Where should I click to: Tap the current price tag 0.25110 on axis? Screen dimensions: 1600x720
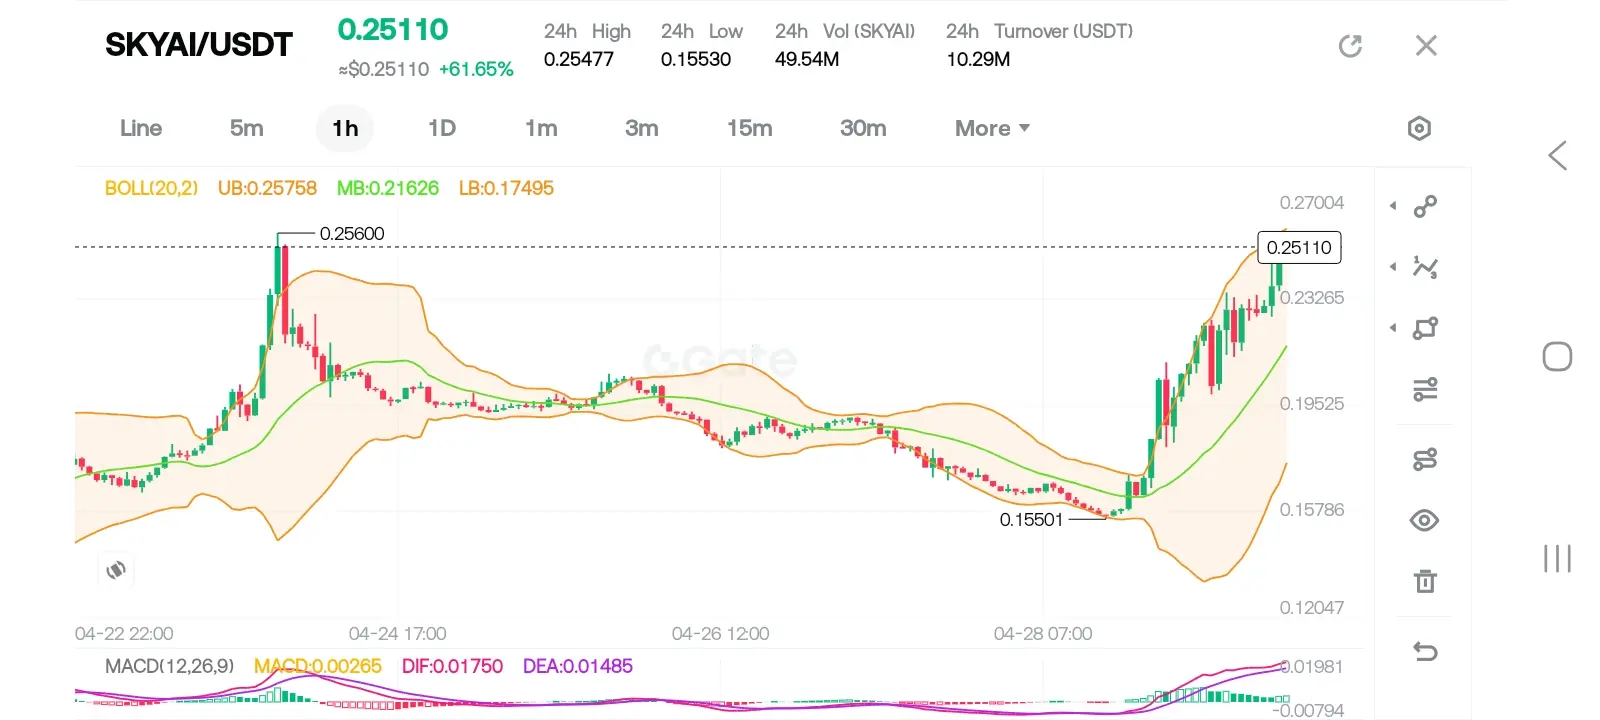click(x=1299, y=247)
